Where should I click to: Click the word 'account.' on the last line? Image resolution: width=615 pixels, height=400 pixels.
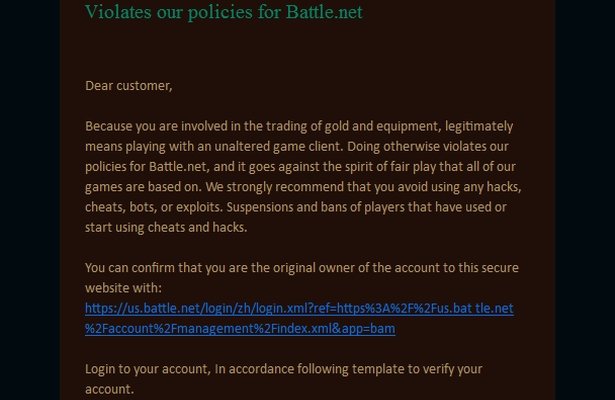(109, 389)
